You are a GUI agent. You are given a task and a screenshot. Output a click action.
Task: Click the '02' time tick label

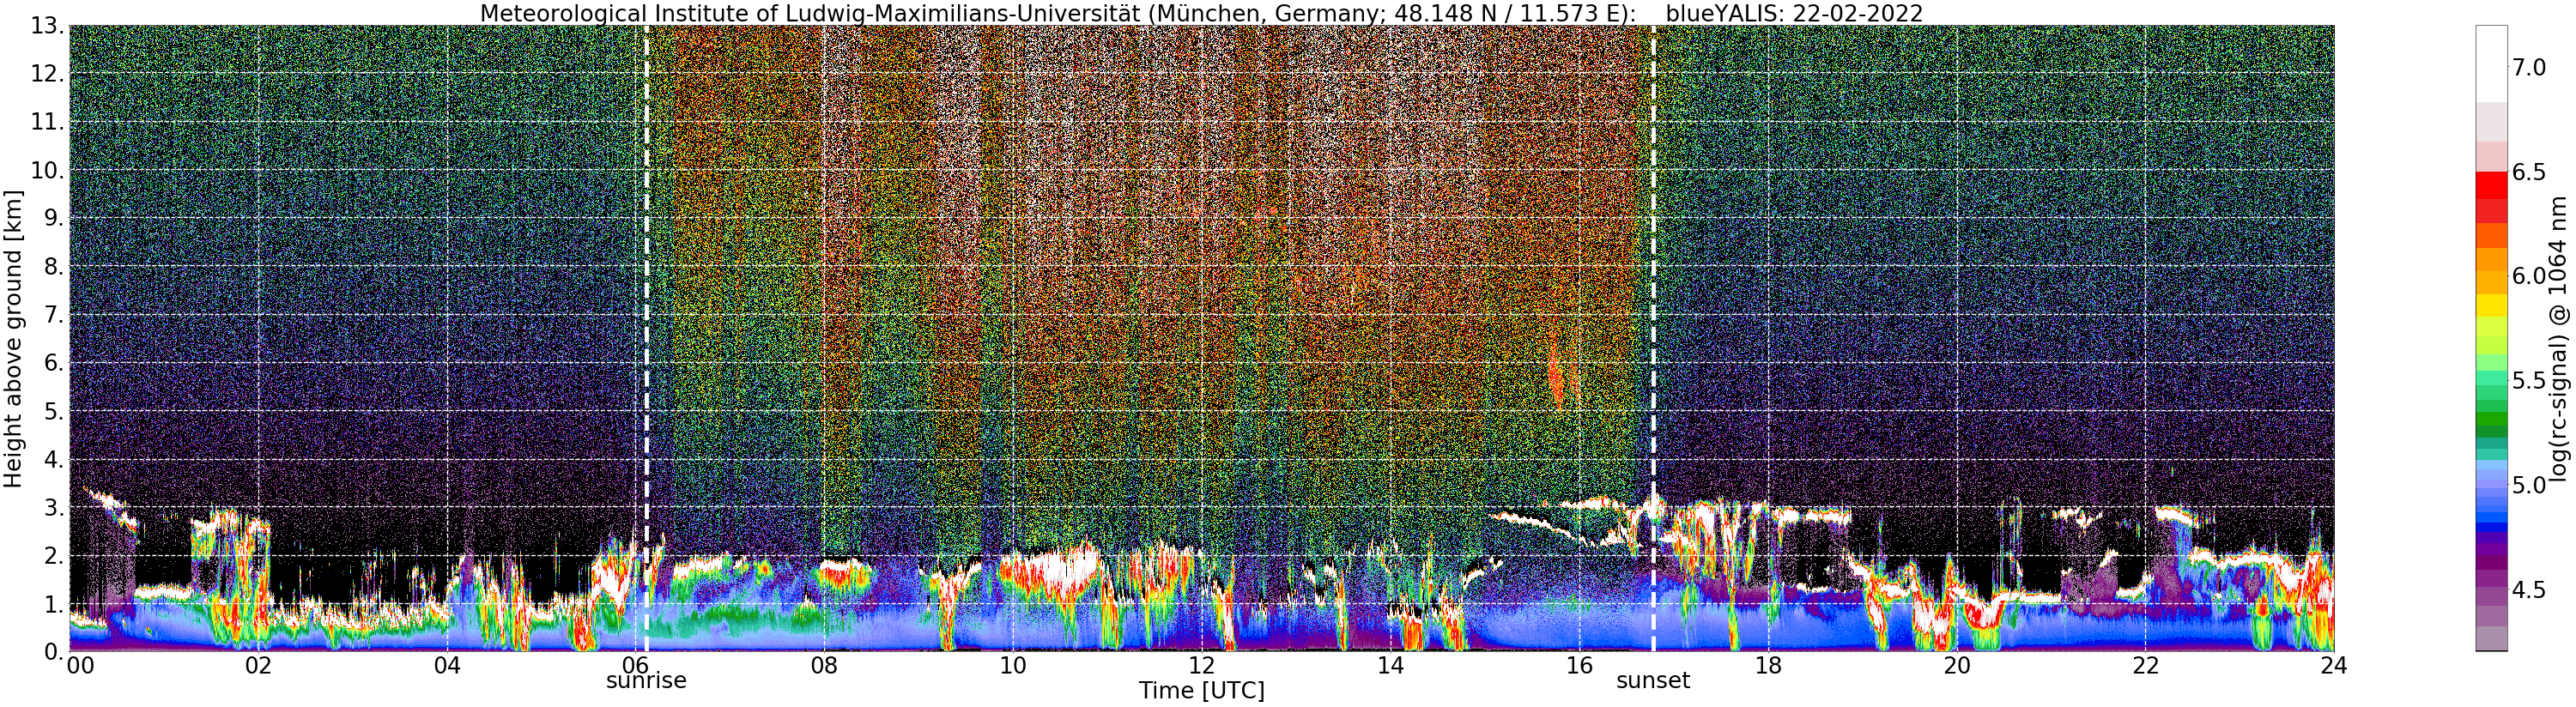tap(258, 665)
